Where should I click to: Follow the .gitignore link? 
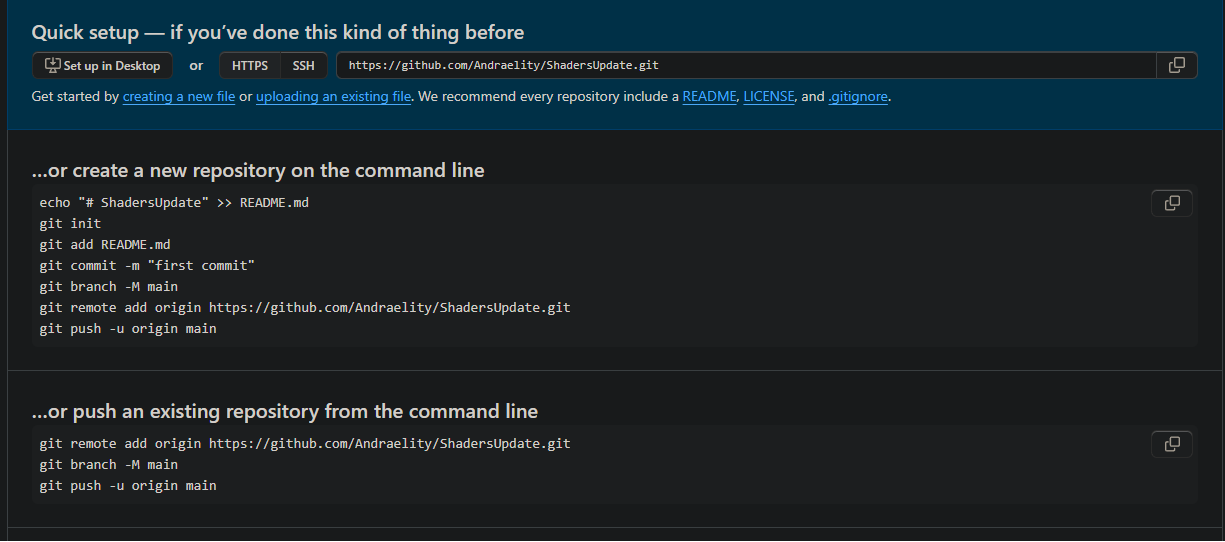pos(858,97)
